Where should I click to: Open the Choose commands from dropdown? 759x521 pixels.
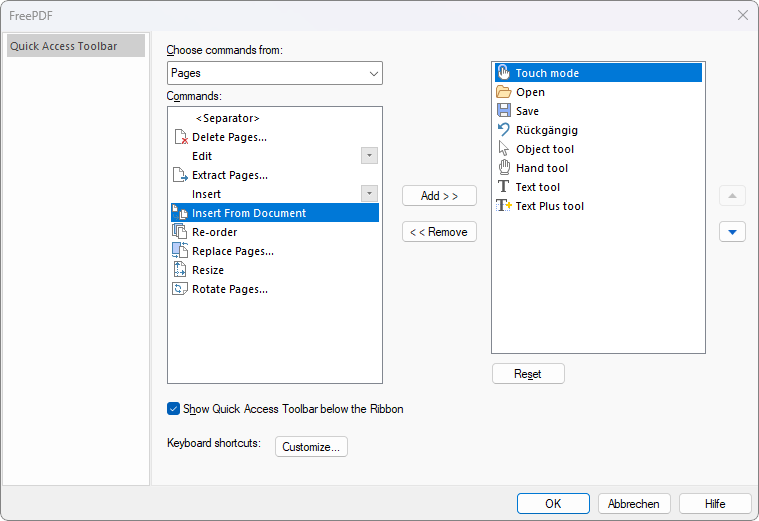click(x=274, y=73)
